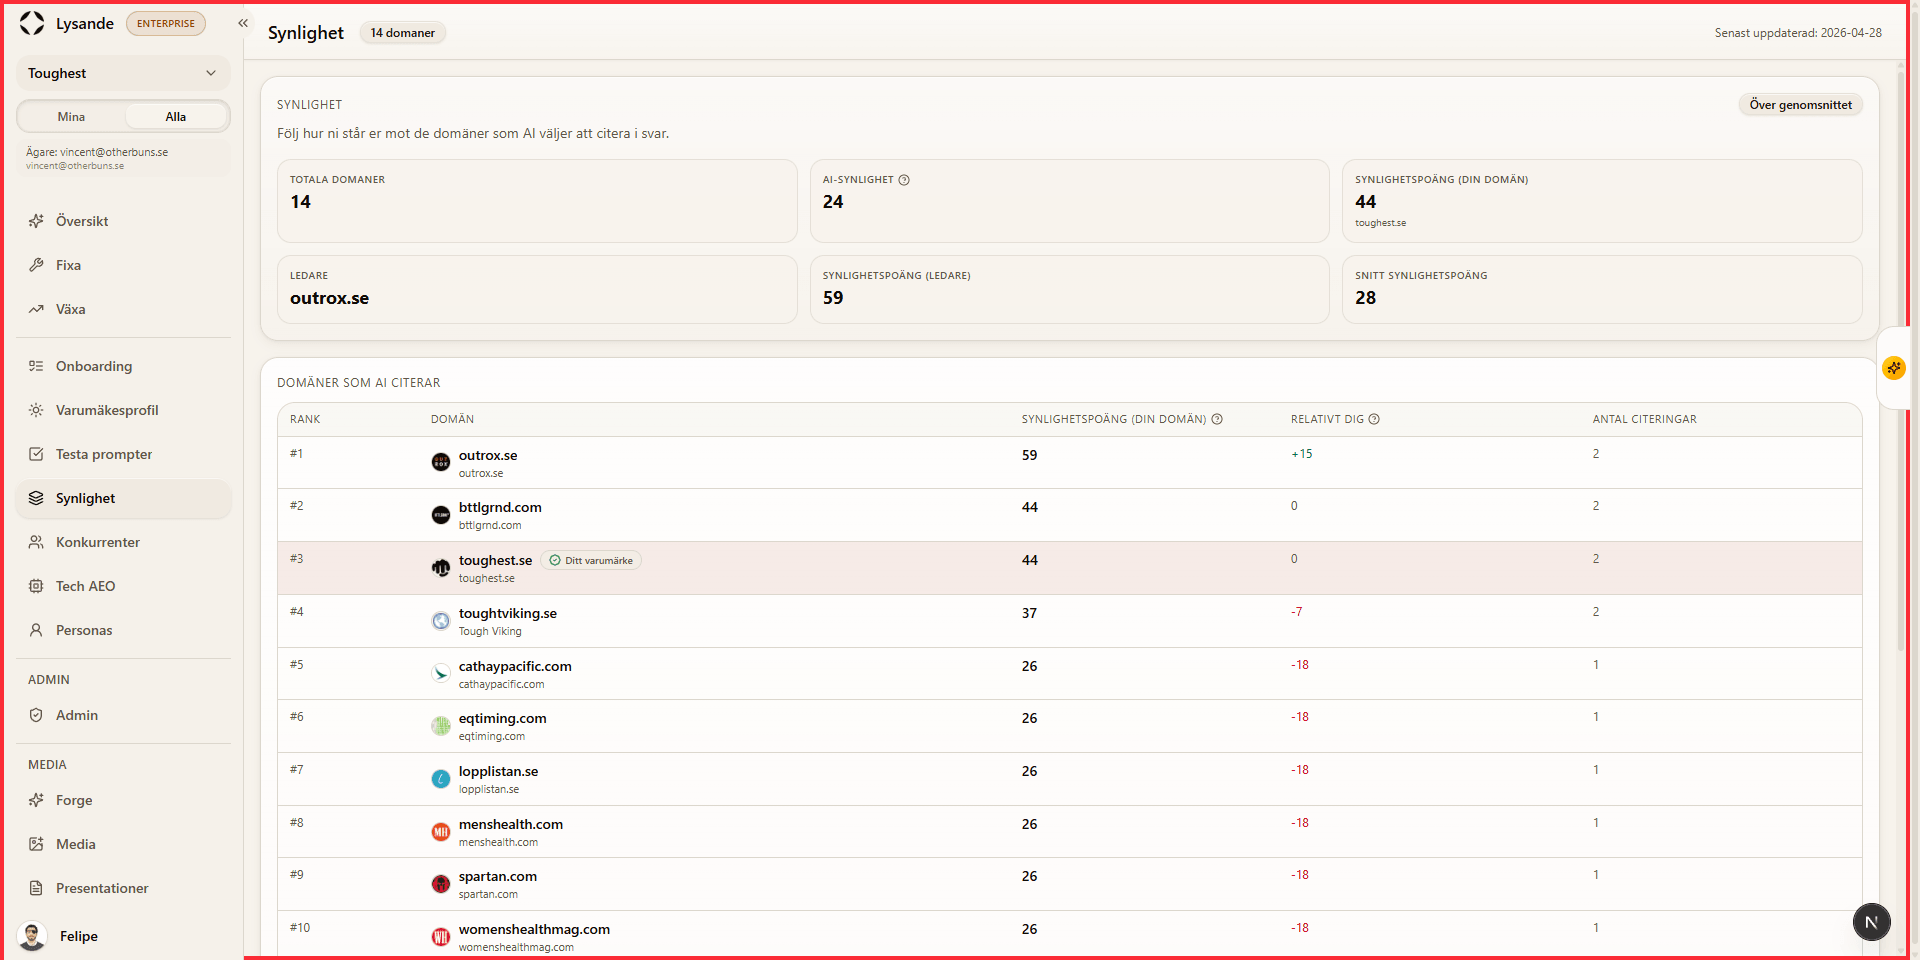Viewport: 1920px width, 960px height.
Task: Open the Toughest workspace dropdown
Action: 123,73
